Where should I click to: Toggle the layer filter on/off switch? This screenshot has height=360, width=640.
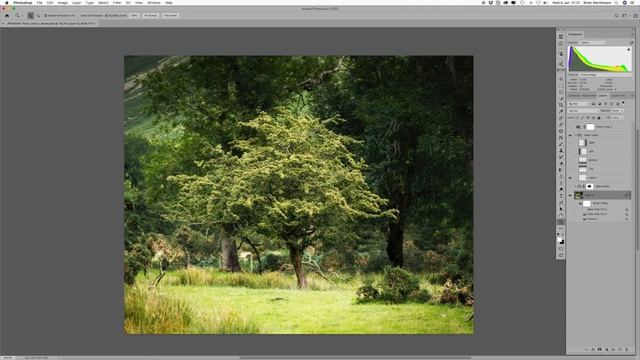[x=623, y=103]
